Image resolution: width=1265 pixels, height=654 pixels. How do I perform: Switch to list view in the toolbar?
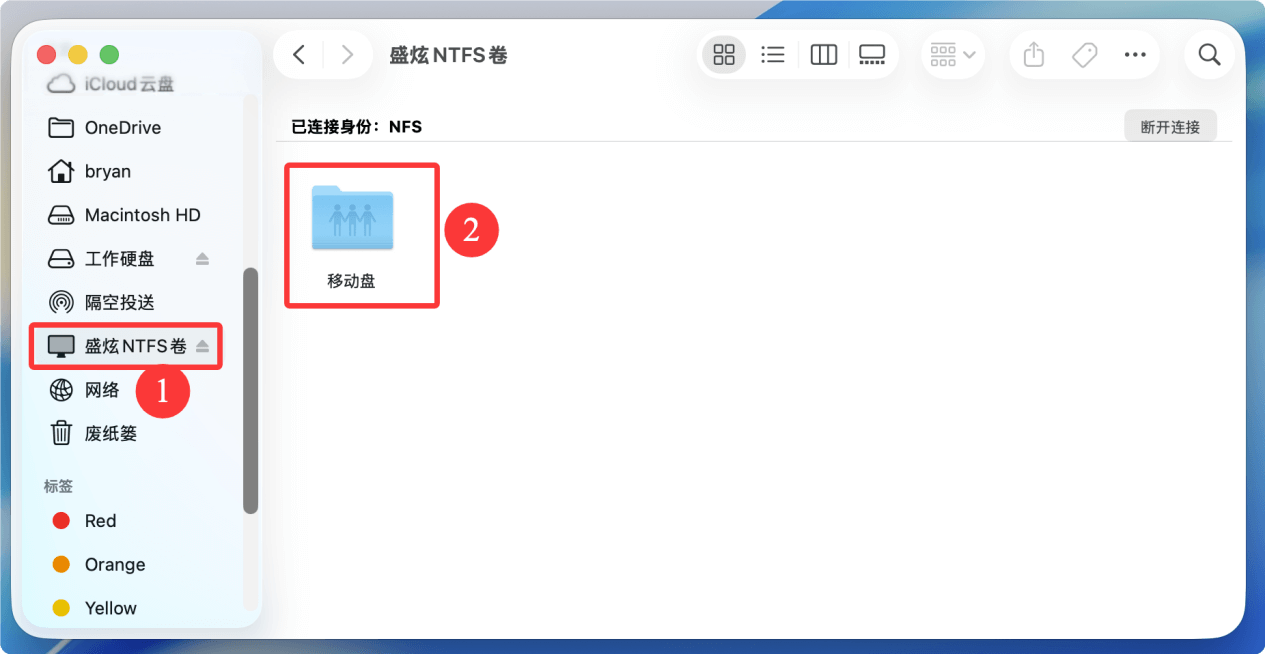click(772, 55)
